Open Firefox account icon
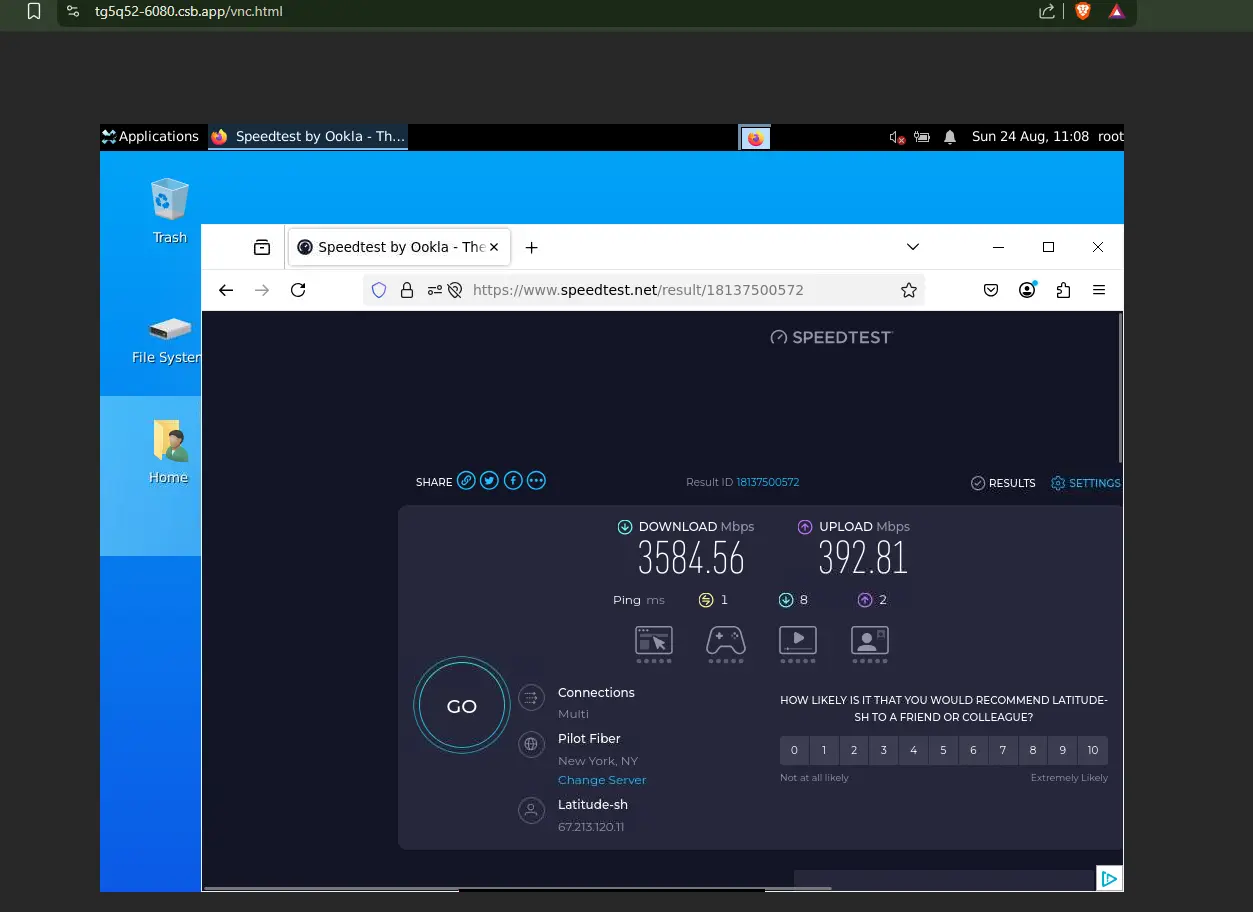 [x=1027, y=290]
